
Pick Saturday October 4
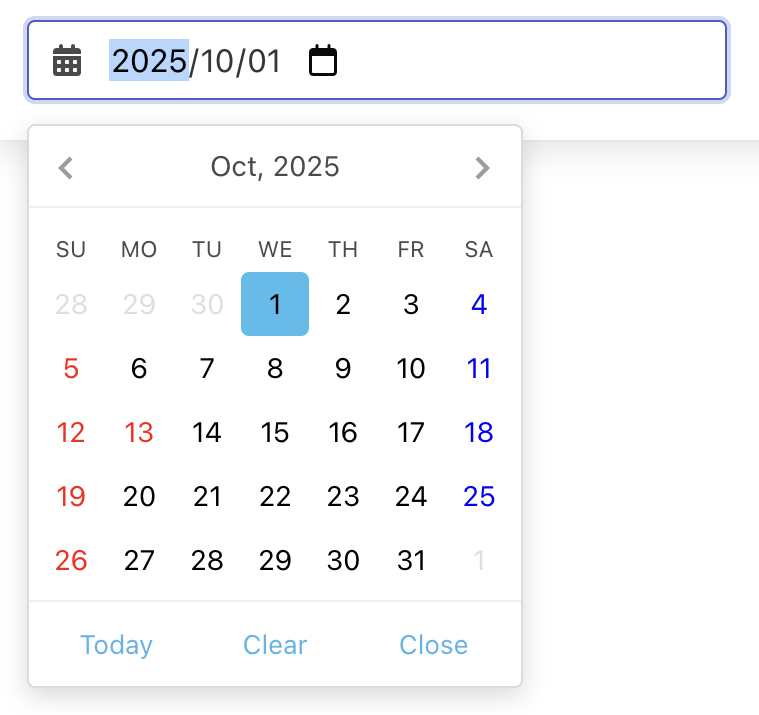(479, 305)
